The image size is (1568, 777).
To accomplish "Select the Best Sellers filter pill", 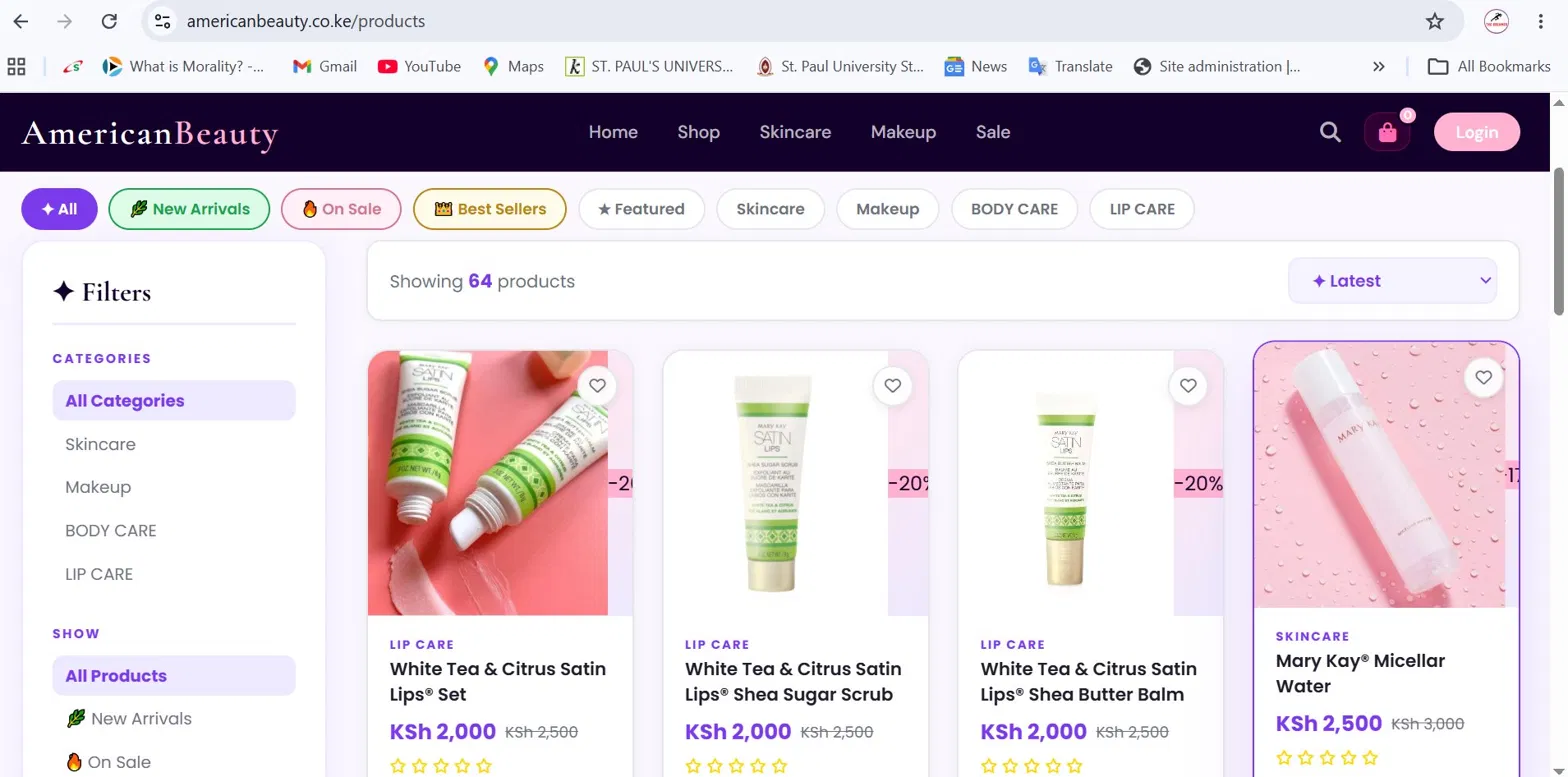I will [490, 209].
